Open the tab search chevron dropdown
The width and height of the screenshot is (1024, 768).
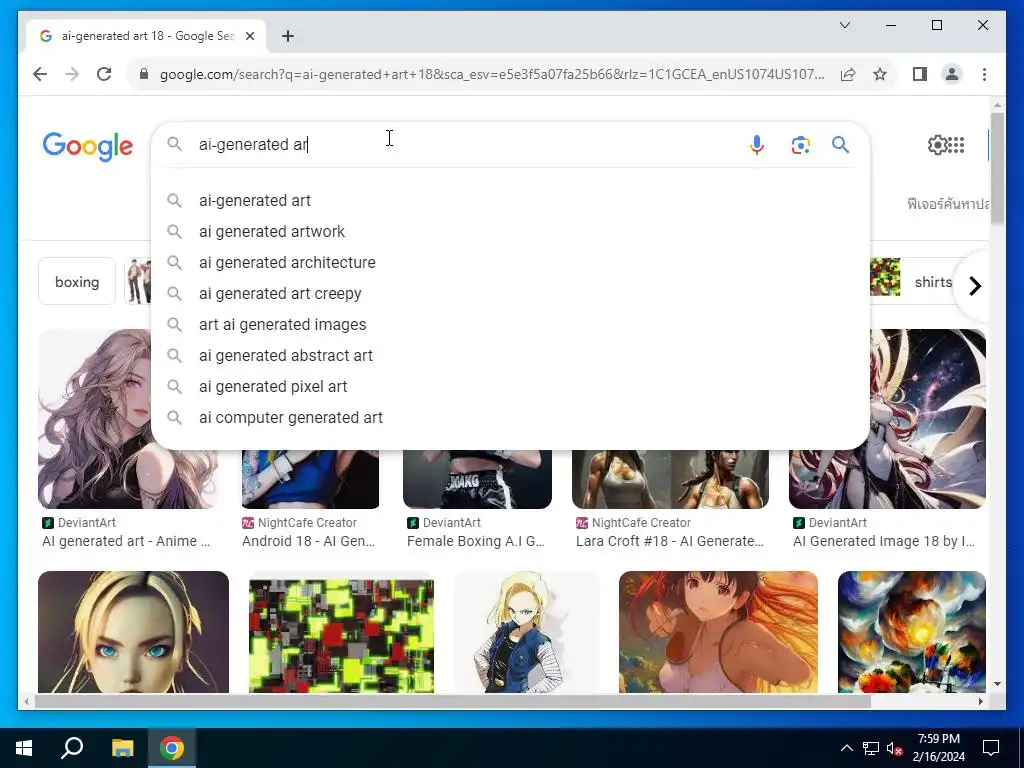pyautogui.click(x=844, y=25)
